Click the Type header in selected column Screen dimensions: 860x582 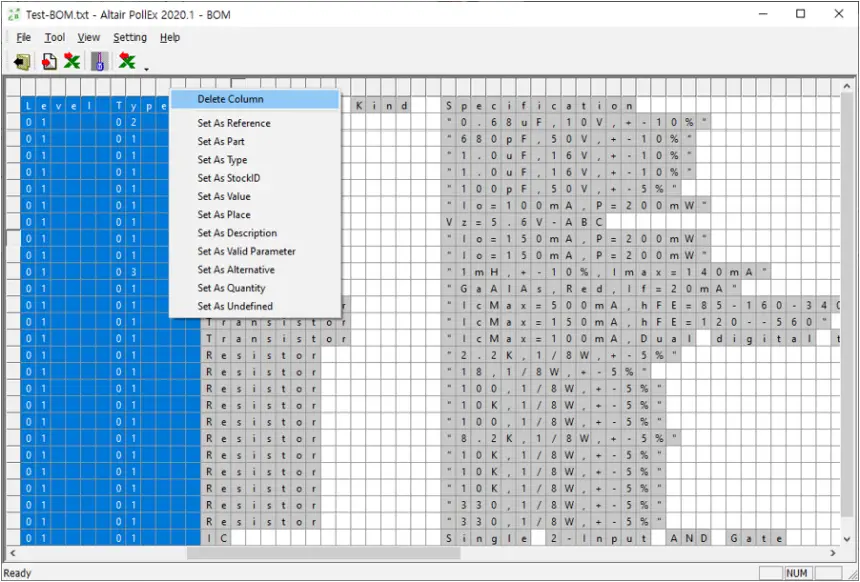[x=141, y=106]
